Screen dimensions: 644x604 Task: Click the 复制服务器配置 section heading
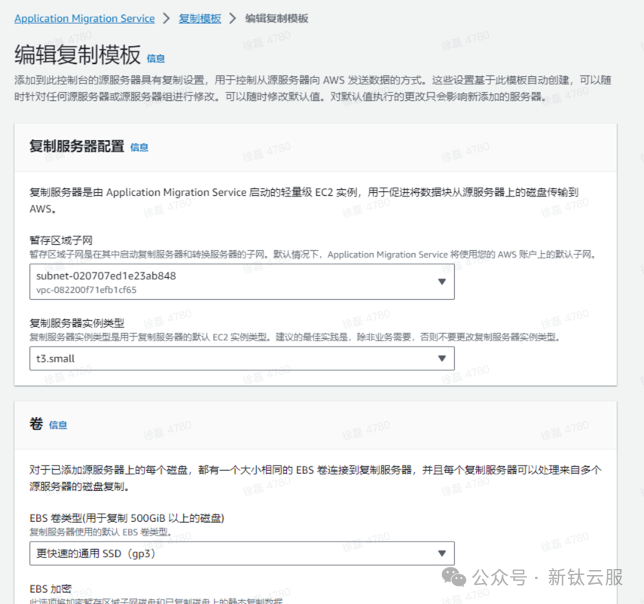click(x=77, y=146)
